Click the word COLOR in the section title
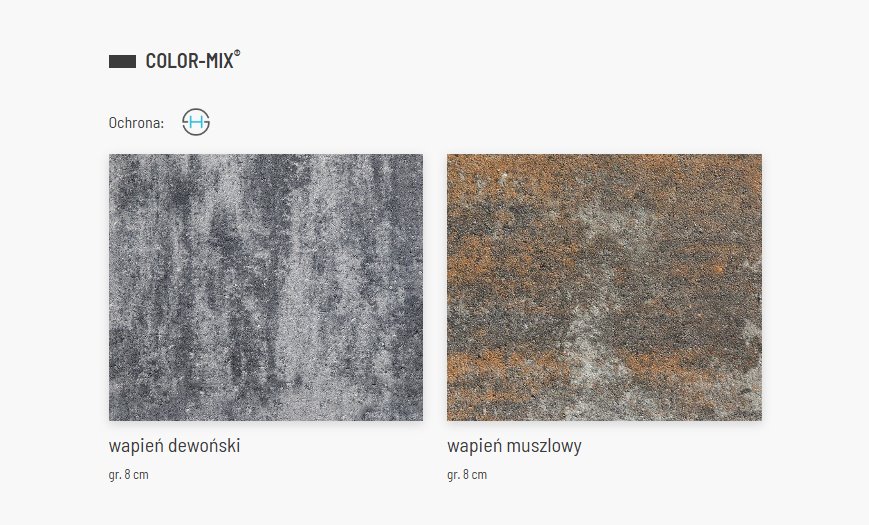869x525 pixels. (172, 61)
